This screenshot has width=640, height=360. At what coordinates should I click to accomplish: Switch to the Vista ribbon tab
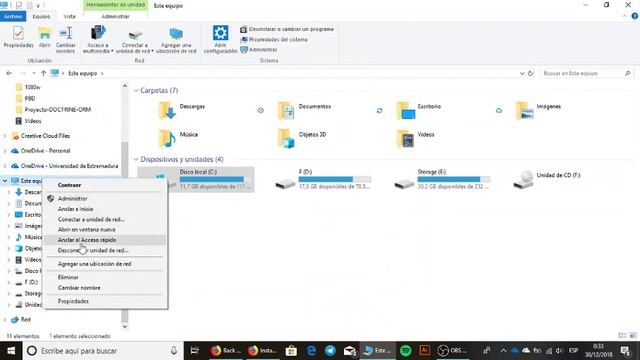(69, 16)
